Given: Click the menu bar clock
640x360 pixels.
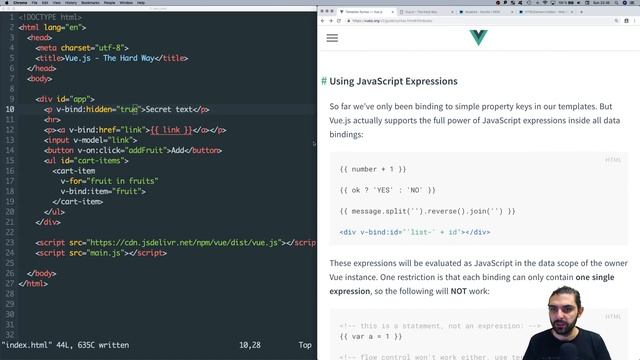Looking at the screenshot, I should pyautogui.click(x=602, y=2).
